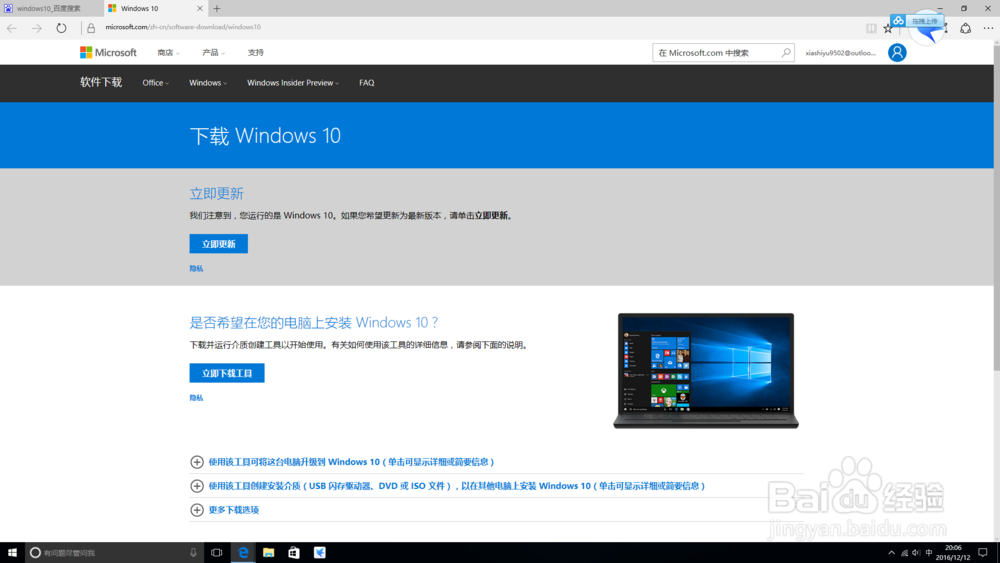
Task: Click the Edge share icon
Action: pyautogui.click(x=966, y=28)
